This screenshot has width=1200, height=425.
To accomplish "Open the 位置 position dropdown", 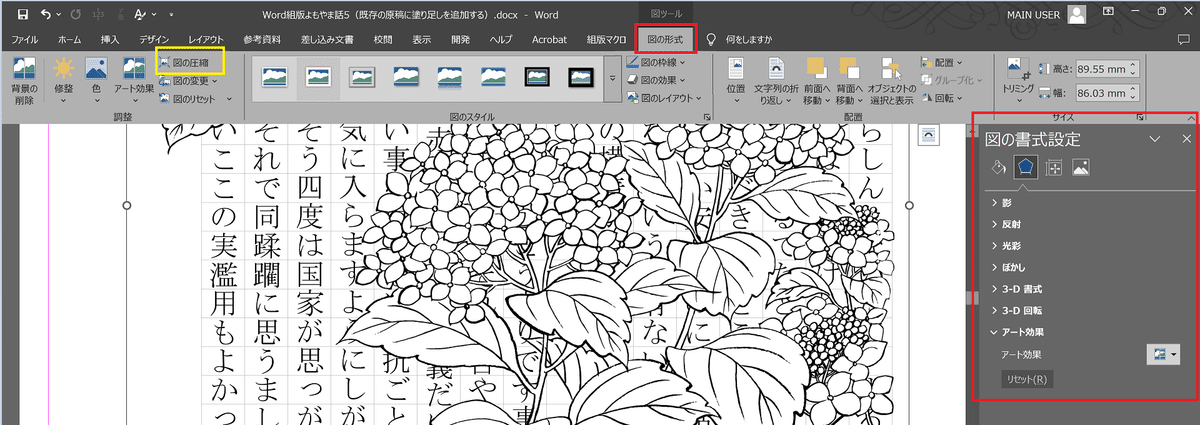I will click(x=736, y=82).
